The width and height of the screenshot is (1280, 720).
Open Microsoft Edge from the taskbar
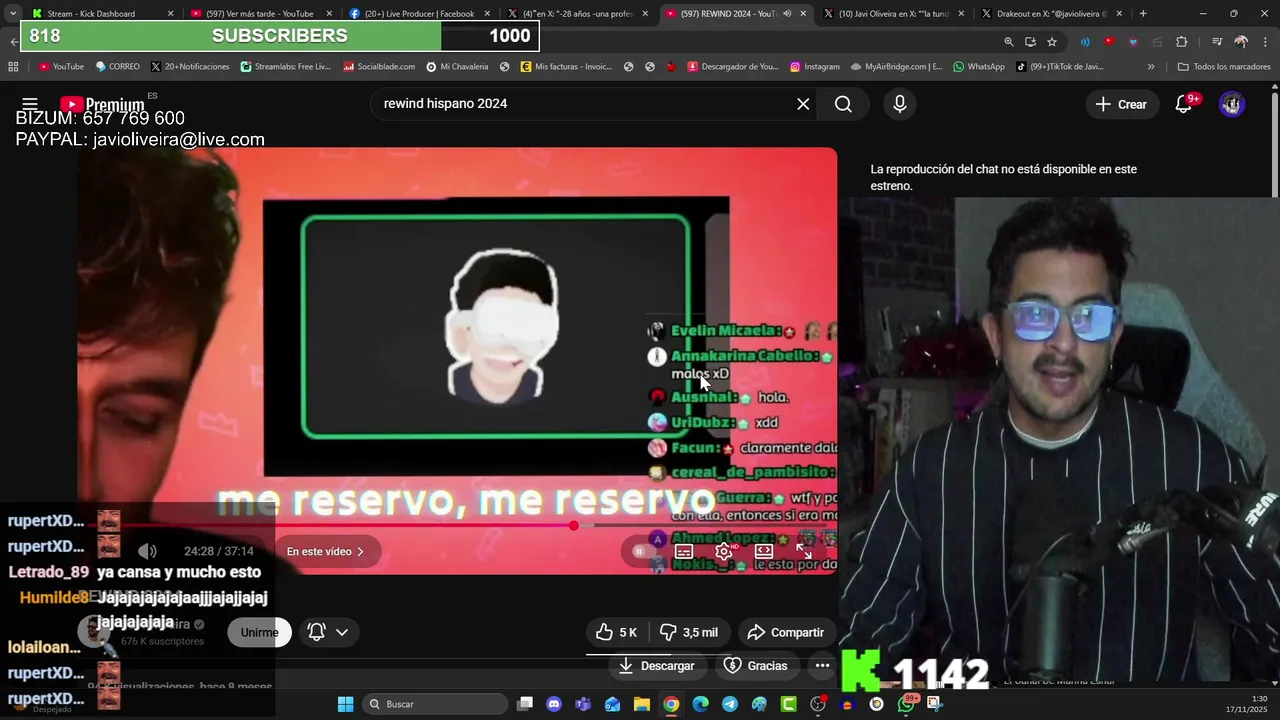click(700, 704)
